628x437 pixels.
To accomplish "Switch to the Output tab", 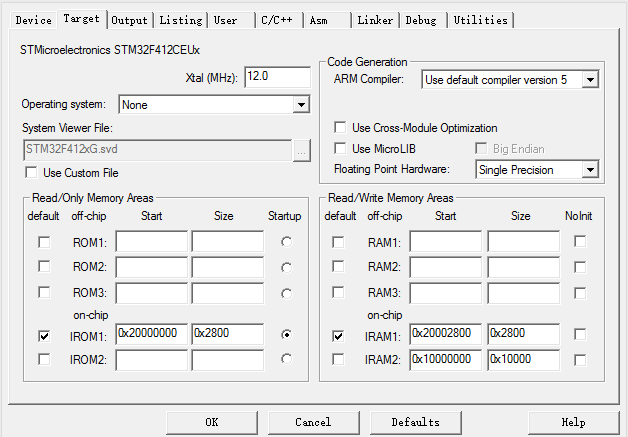I will [129, 20].
